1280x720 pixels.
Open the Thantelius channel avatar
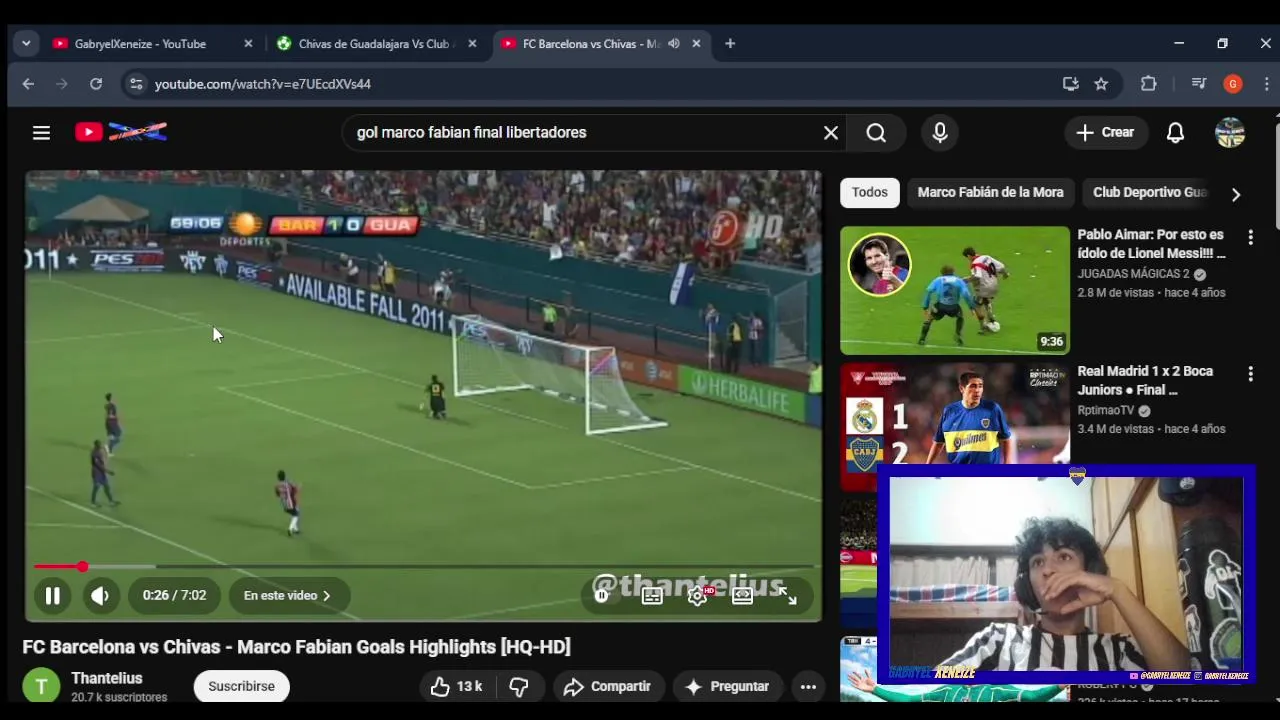[x=41, y=686]
